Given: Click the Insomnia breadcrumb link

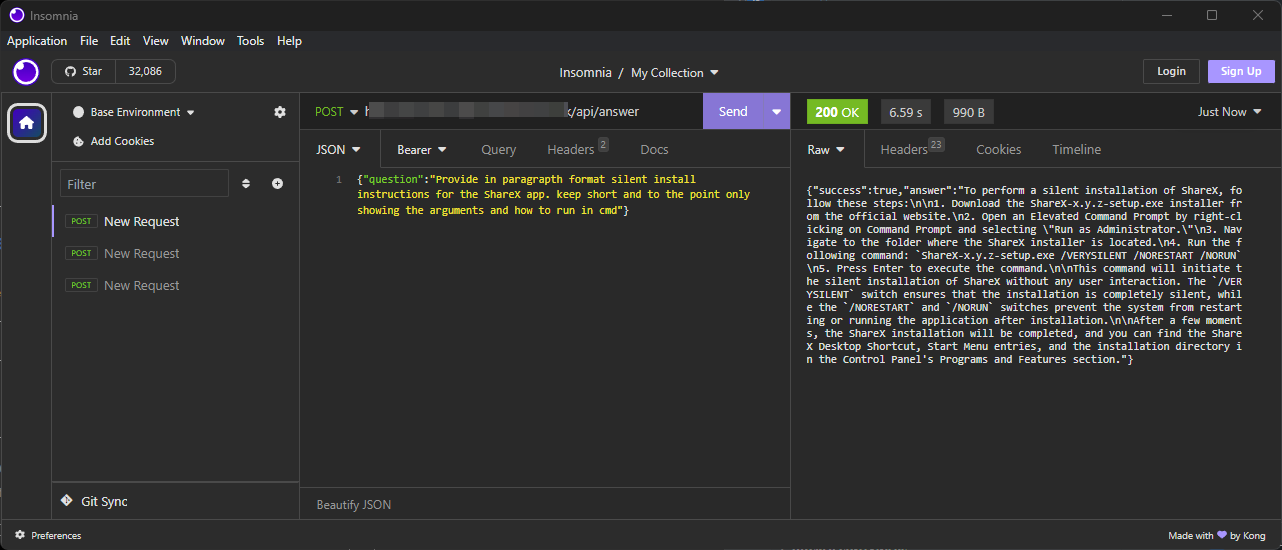Looking at the screenshot, I should pyautogui.click(x=585, y=73).
